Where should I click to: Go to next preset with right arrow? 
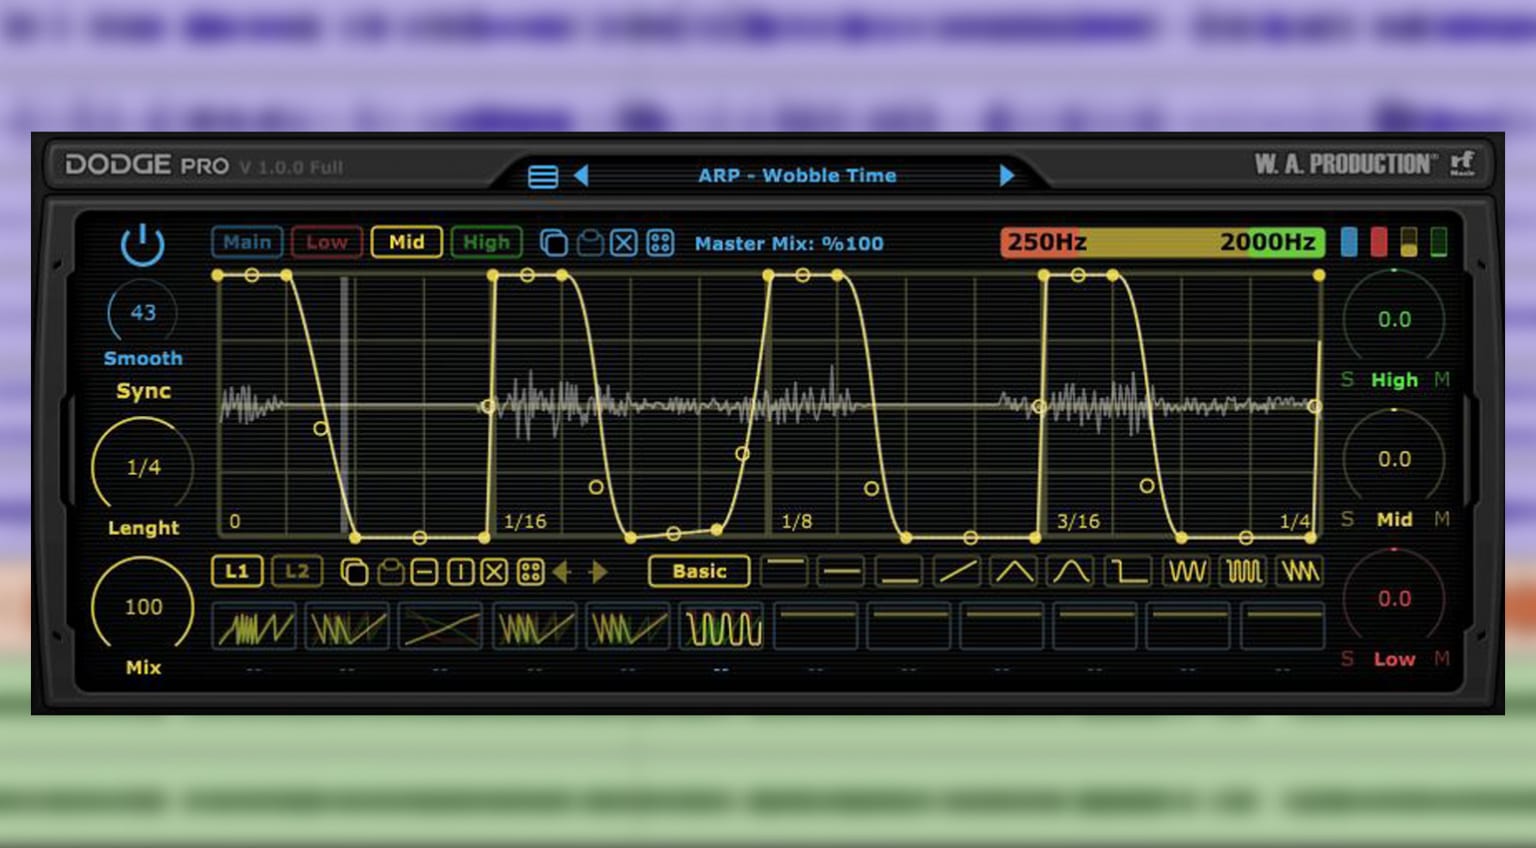click(x=1006, y=176)
